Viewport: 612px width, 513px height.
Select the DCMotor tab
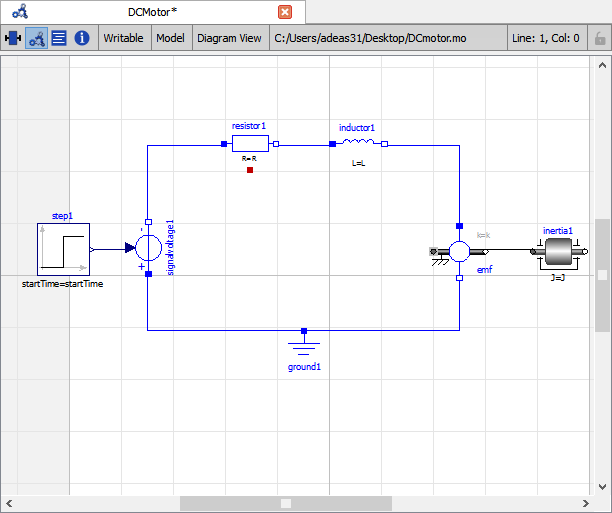pos(152,12)
